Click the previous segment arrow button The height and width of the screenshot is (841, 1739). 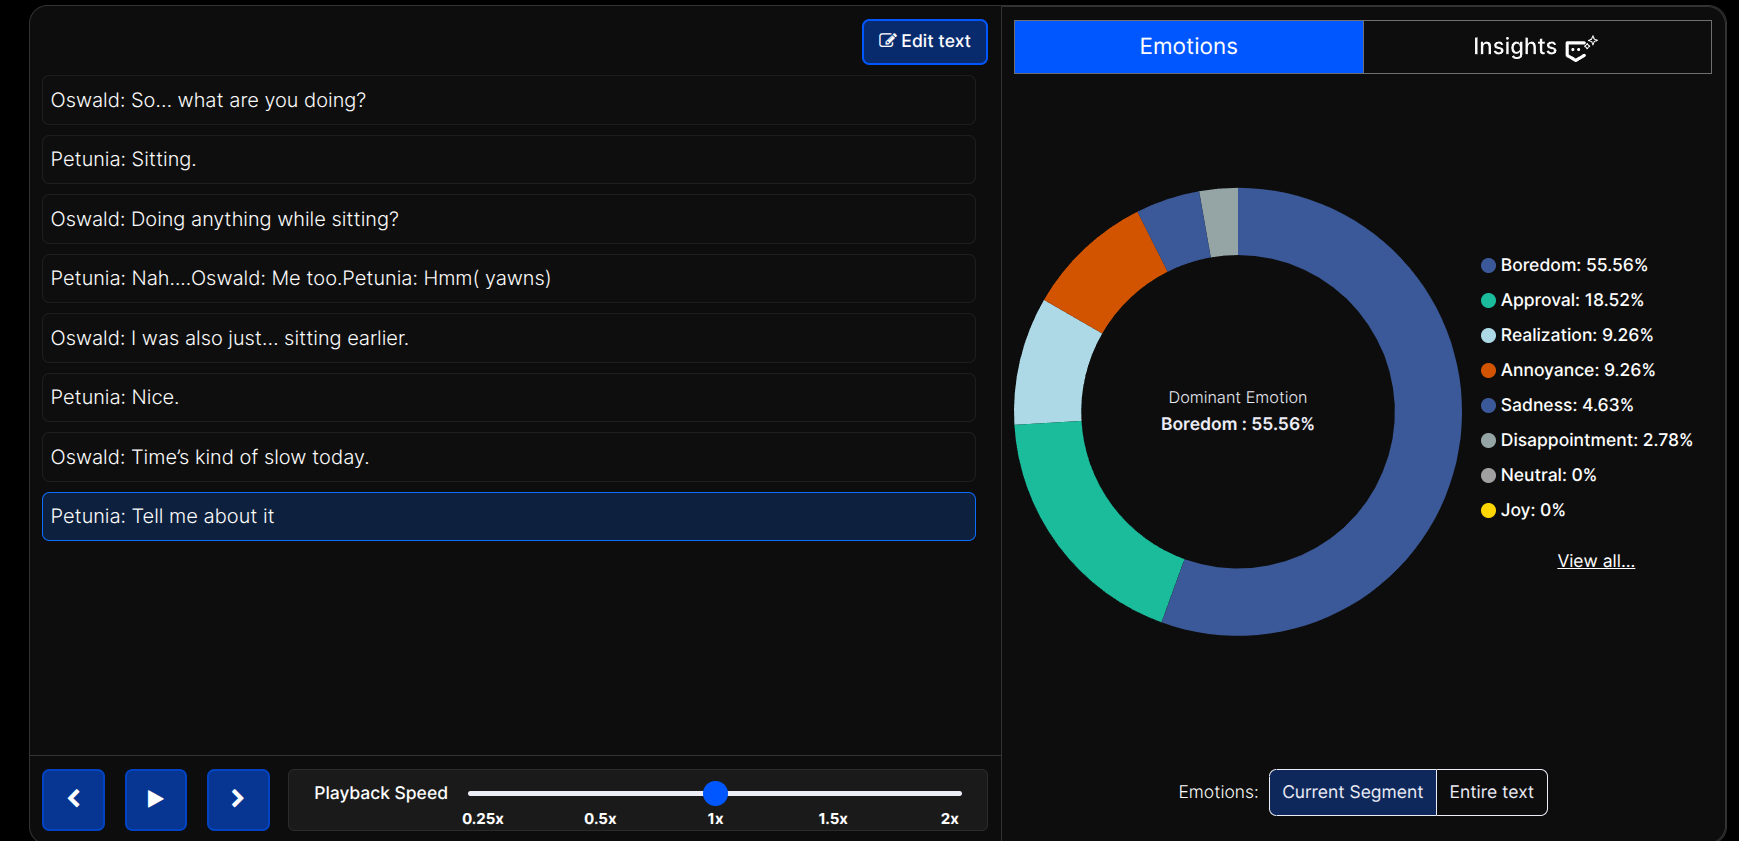point(73,799)
